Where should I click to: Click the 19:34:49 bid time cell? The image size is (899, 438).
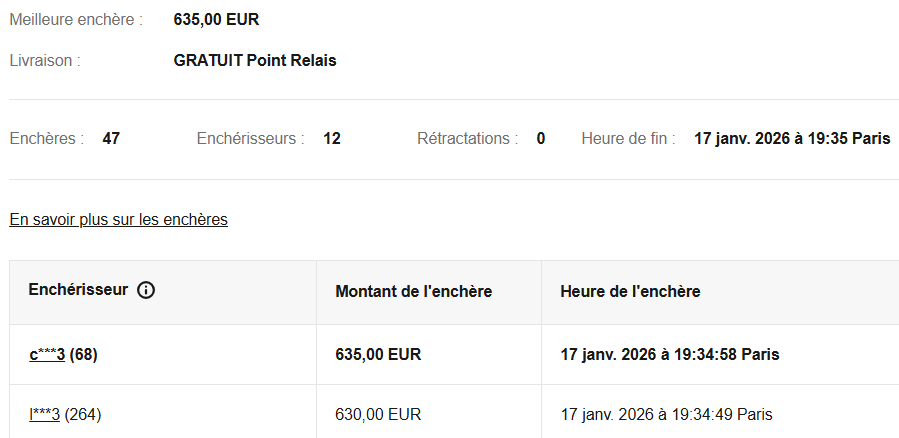tap(666, 414)
